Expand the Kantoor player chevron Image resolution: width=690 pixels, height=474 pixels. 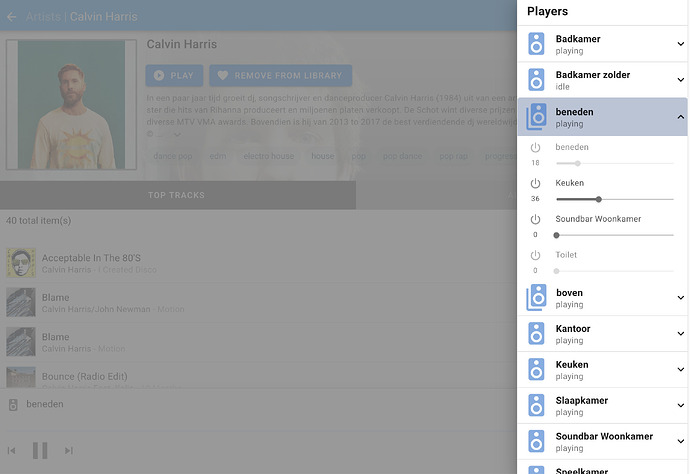tap(680, 334)
